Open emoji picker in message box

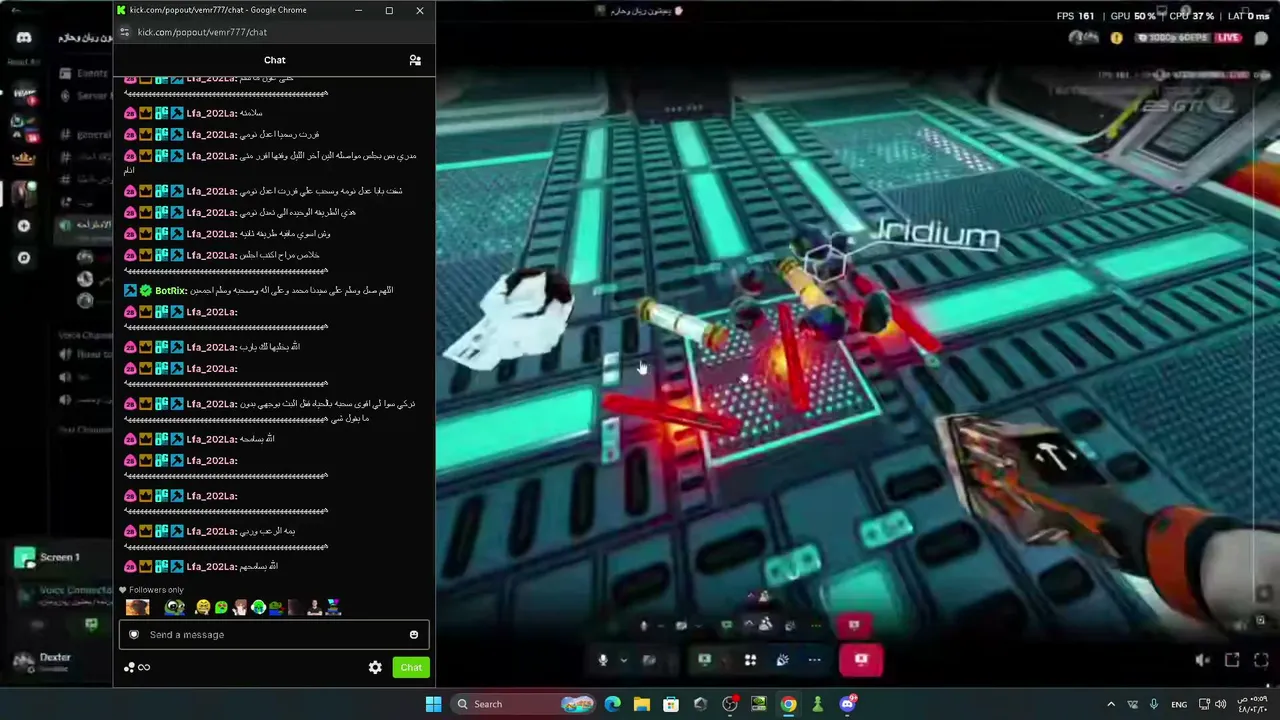tap(414, 635)
